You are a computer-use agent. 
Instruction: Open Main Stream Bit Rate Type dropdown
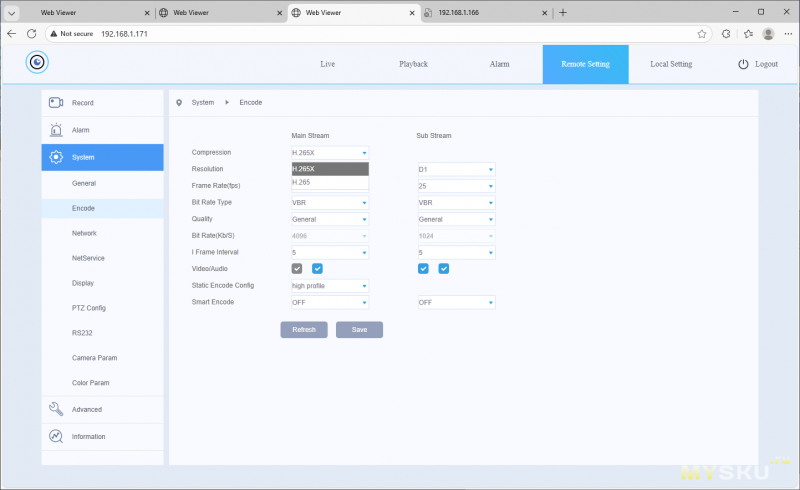click(x=330, y=202)
